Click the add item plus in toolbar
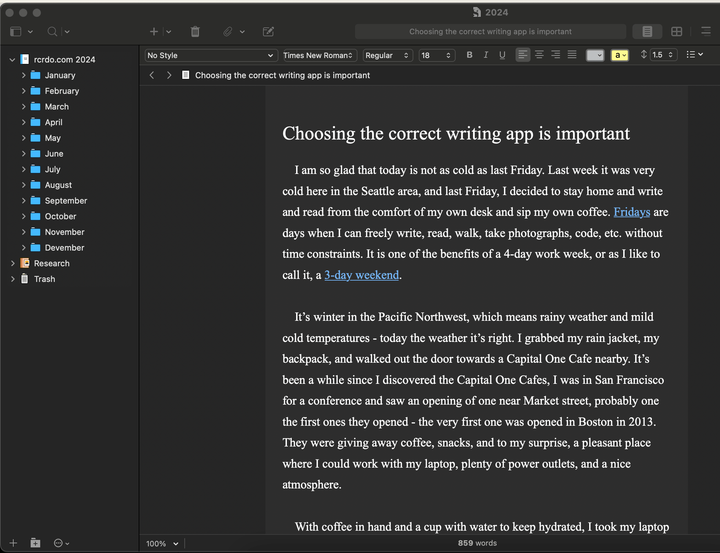This screenshot has height=553, width=720. pos(153,32)
